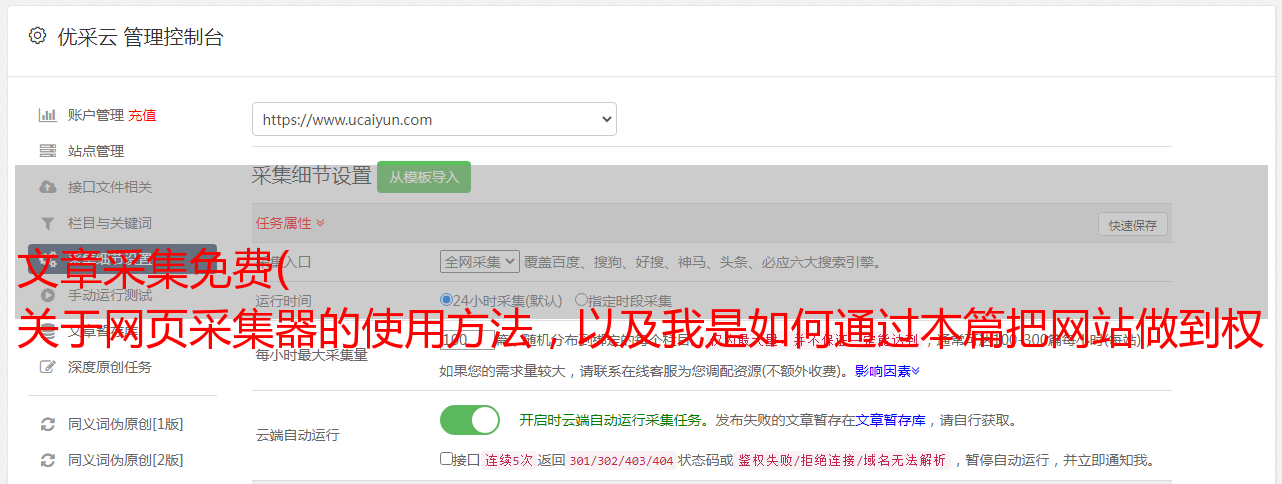Click the edit icon beside 深度原创任务
This screenshot has width=1282, height=484.
[x=47, y=367]
